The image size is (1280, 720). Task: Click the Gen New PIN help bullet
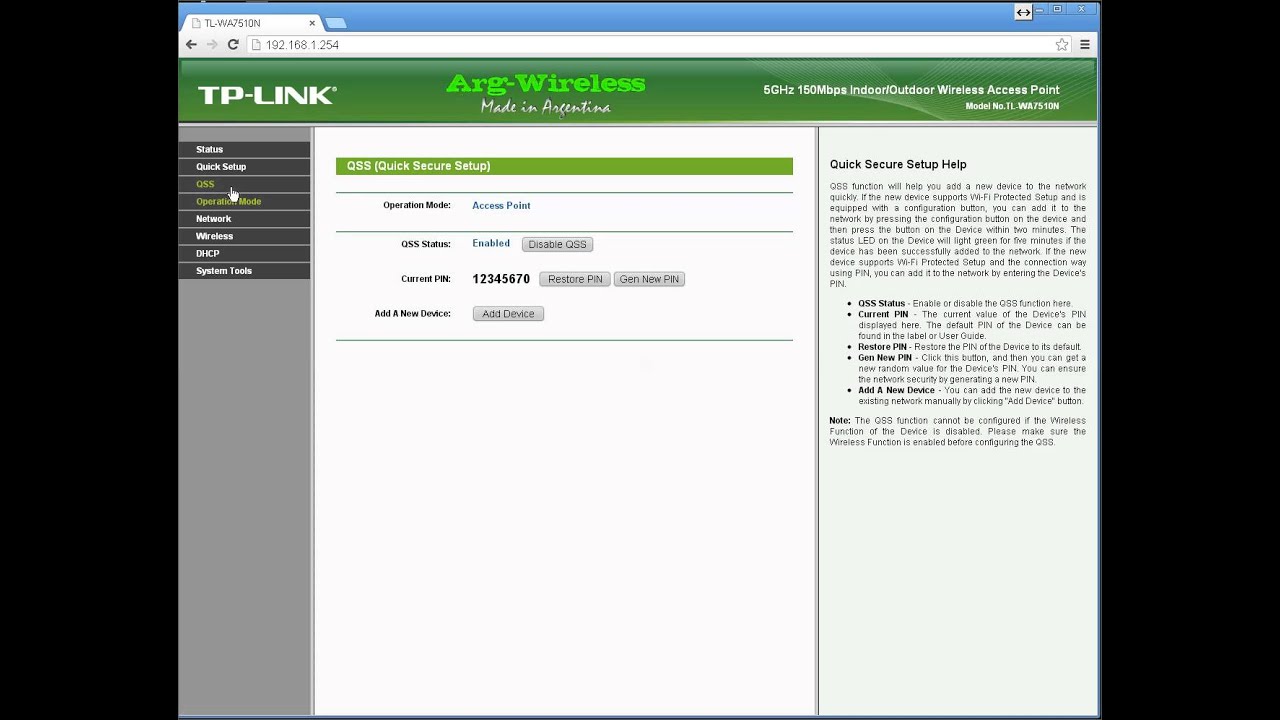pyautogui.click(x=971, y=368)
